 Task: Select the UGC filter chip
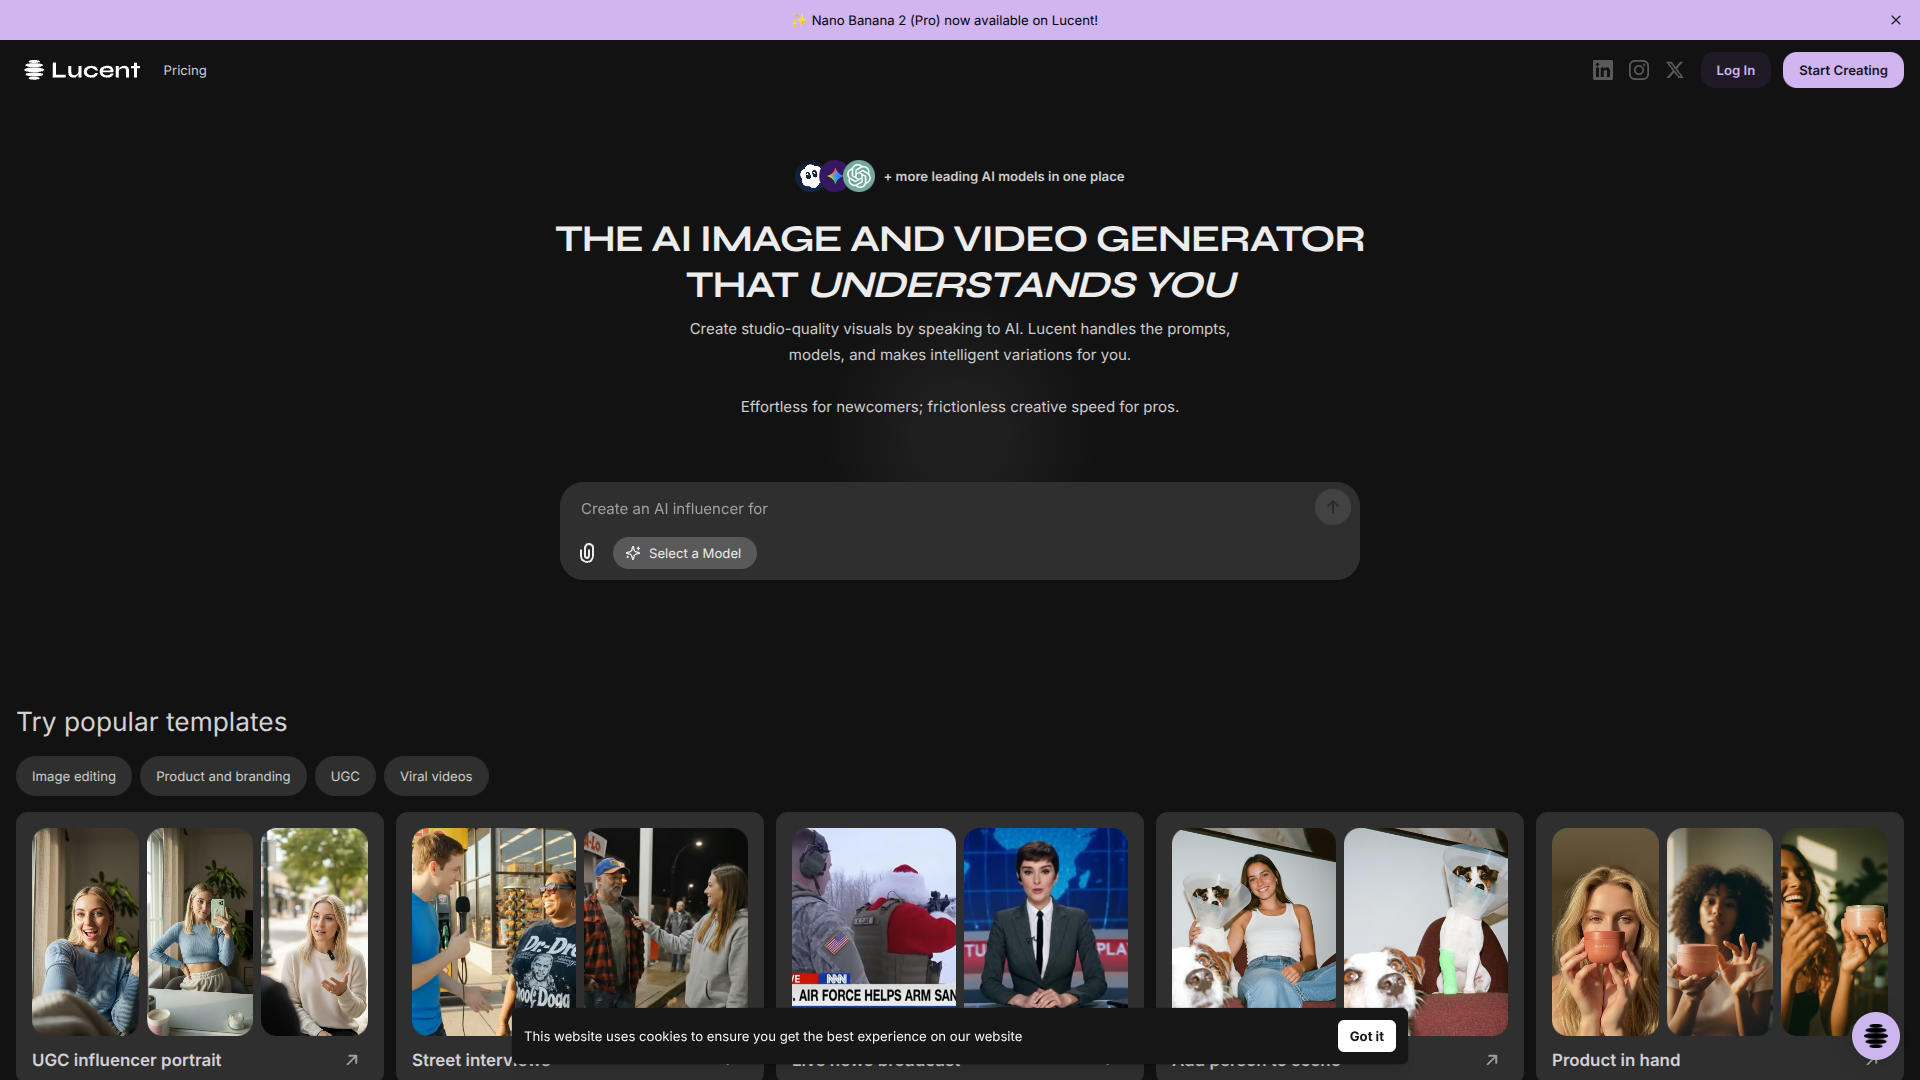345,776
